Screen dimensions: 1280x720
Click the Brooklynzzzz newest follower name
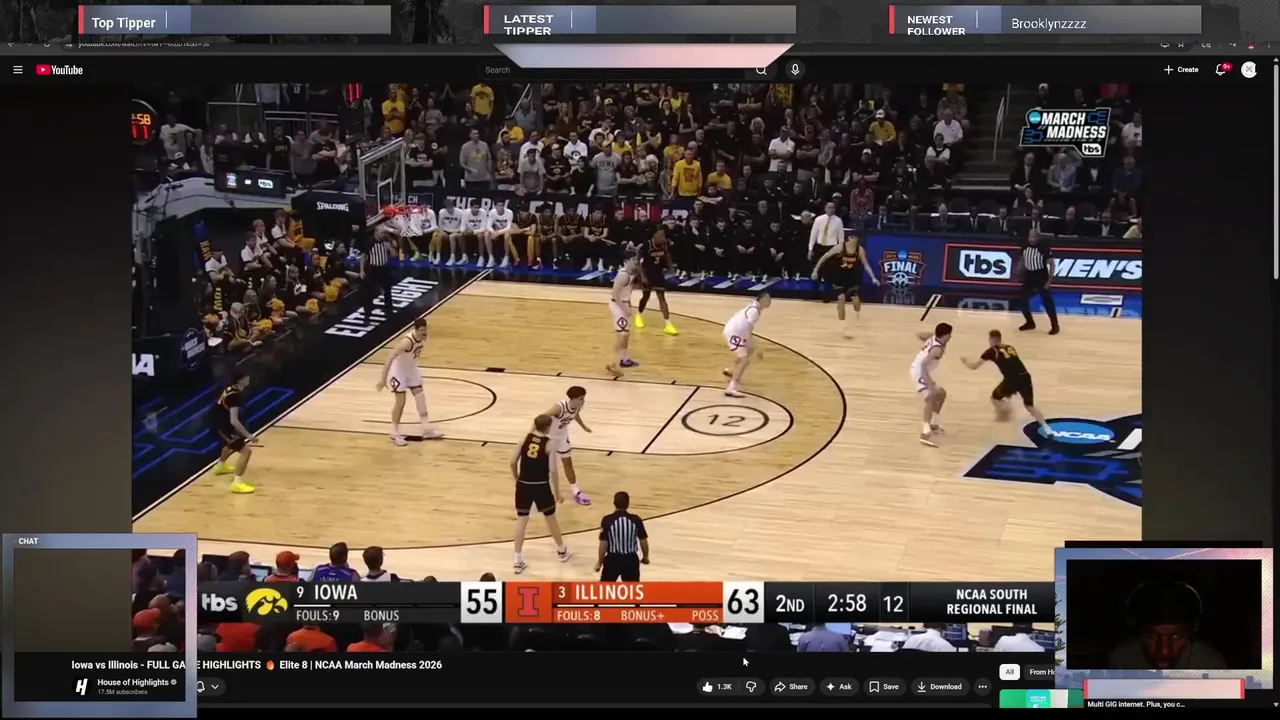coord(1048,24)
